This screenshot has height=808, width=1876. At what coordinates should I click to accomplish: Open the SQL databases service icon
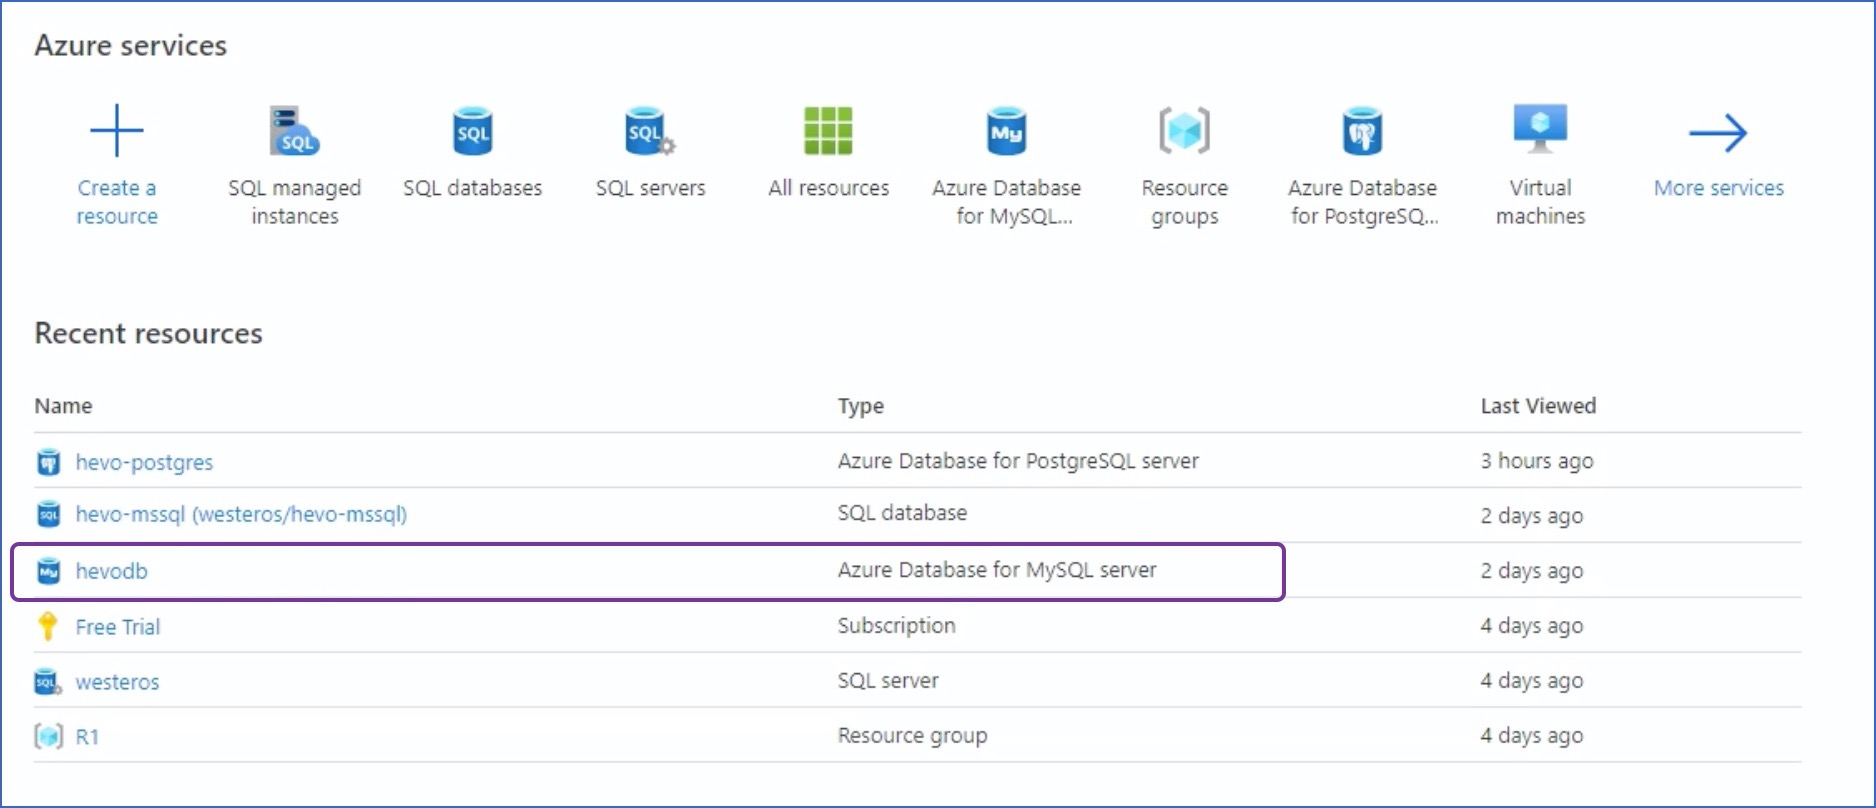(x=473, y=131)
